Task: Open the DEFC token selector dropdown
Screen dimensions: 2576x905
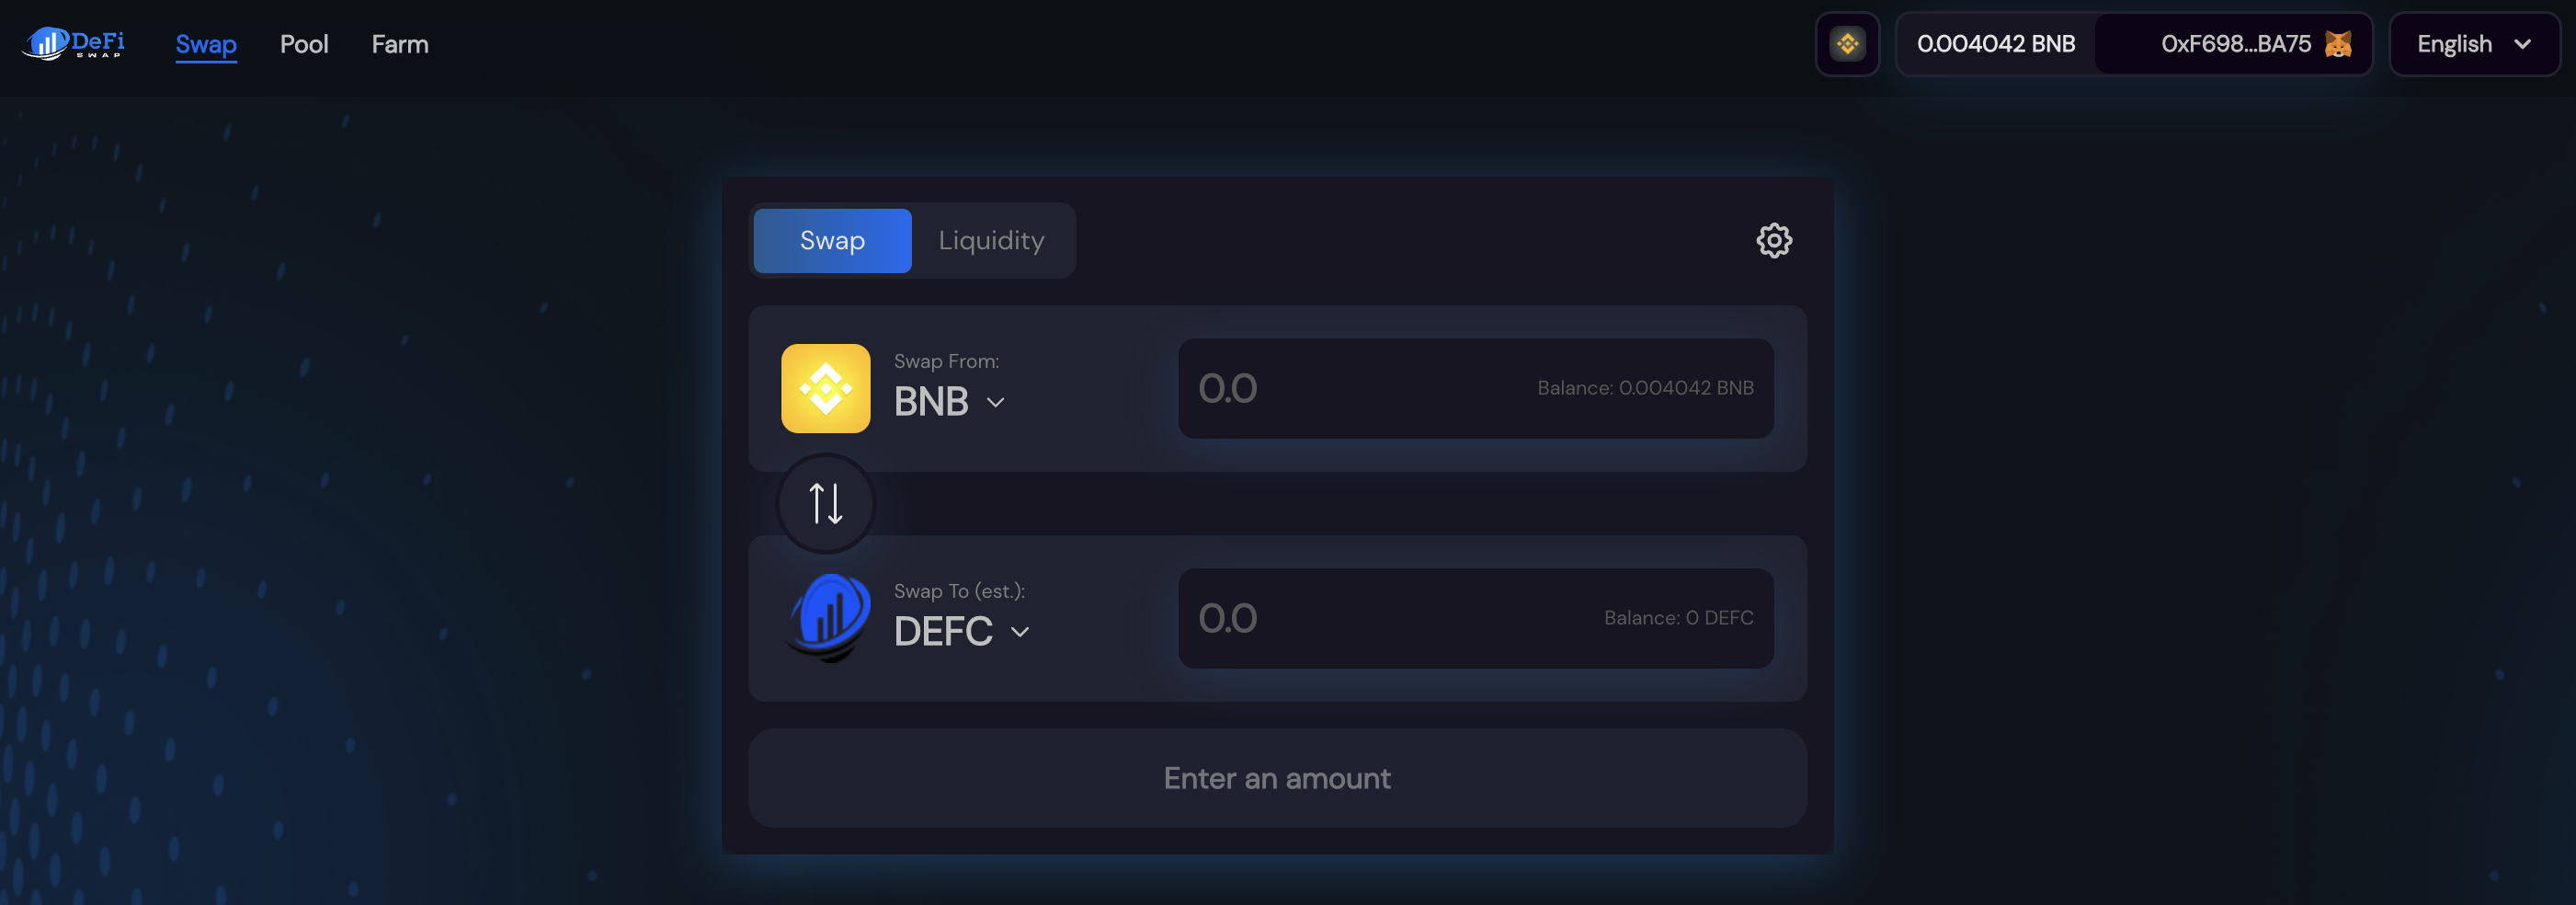Action: tap(961, 630)
